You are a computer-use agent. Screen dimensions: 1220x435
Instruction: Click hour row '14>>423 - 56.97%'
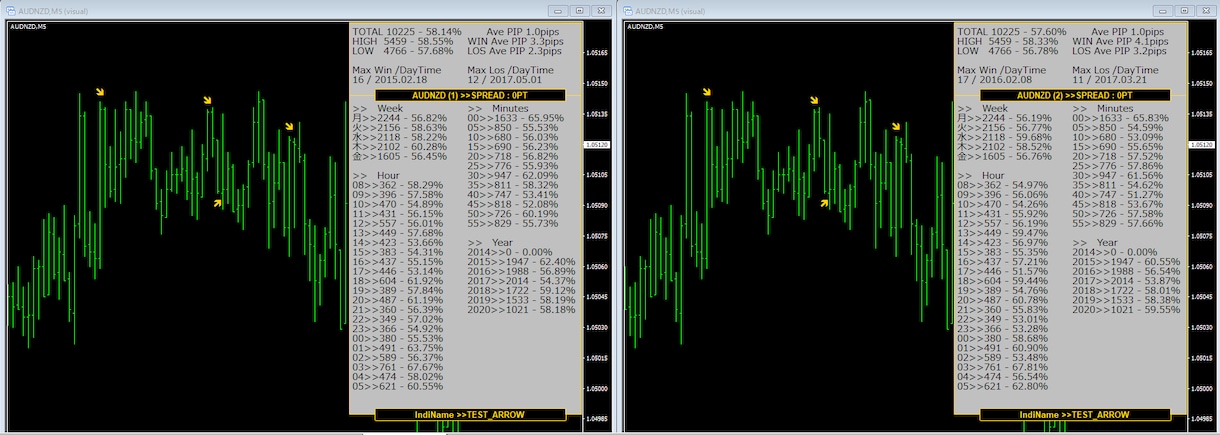[1002, 243]
